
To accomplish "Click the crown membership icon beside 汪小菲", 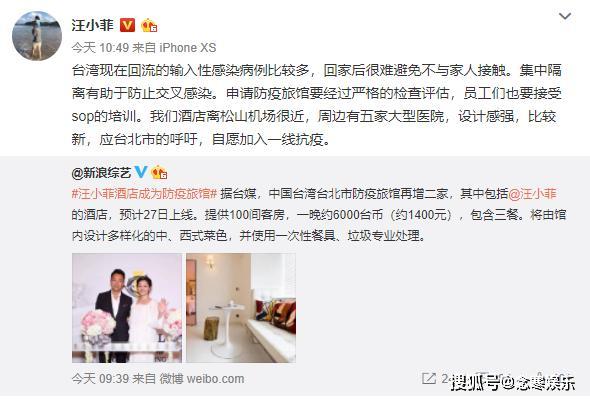I will pyautogui.click(x=149, y=25).
